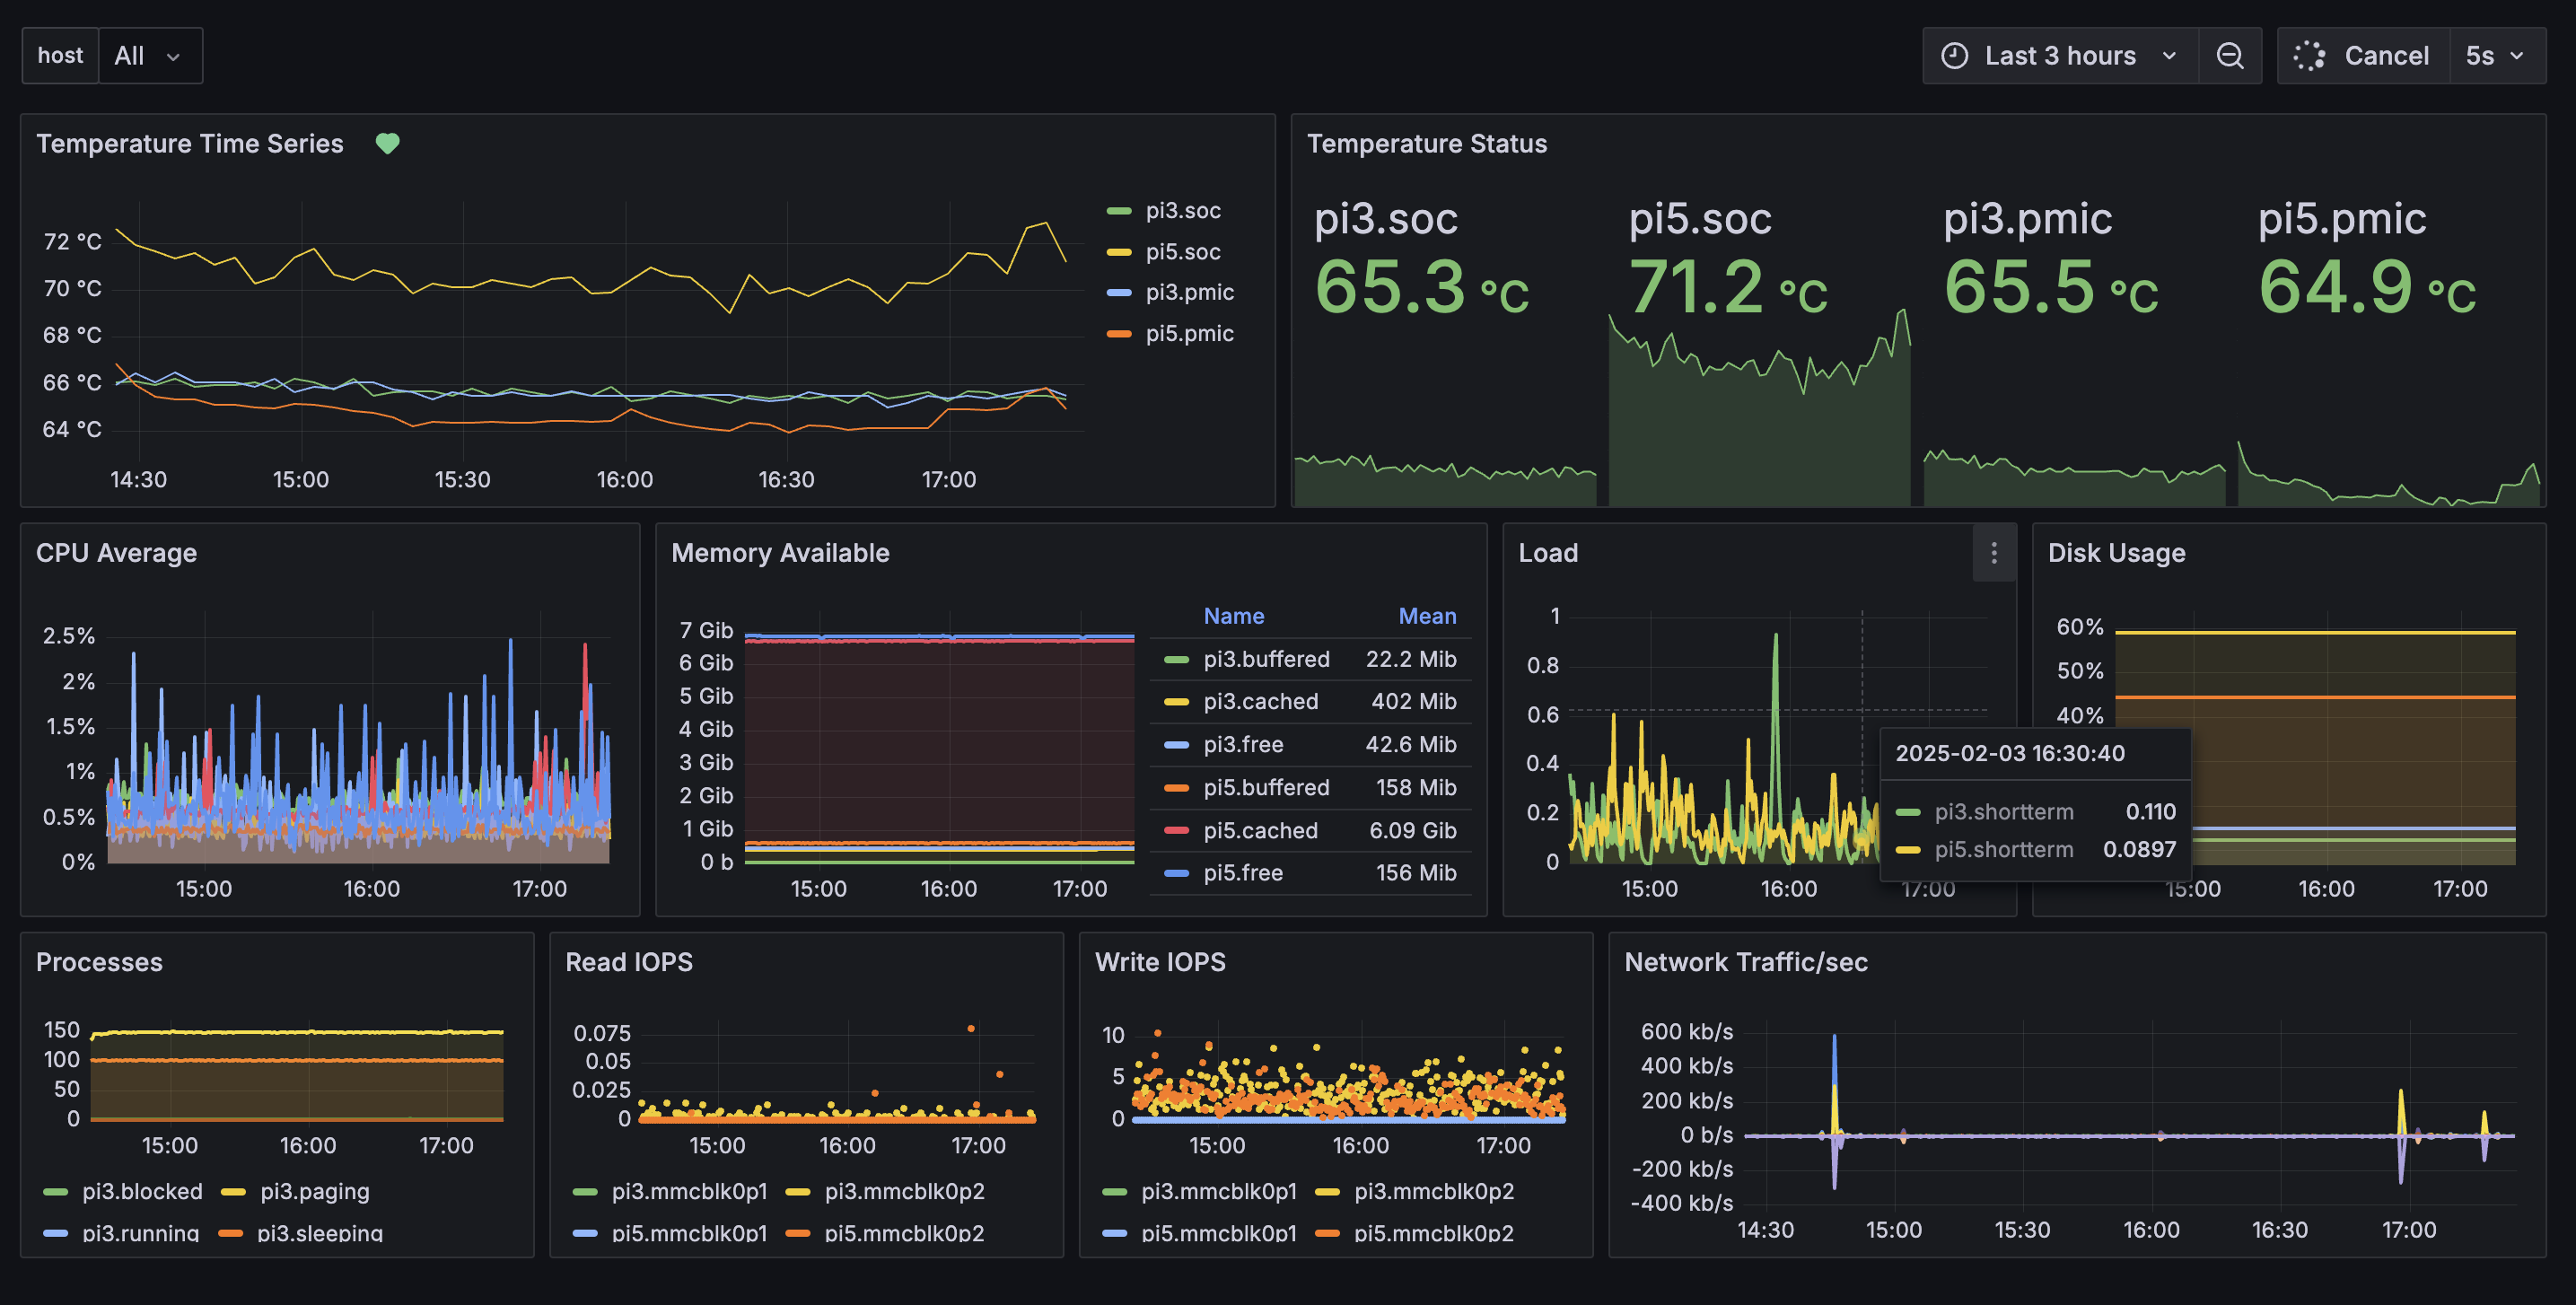
Task: Sort memory legend by Mean column
Action: coord(1426,616)
